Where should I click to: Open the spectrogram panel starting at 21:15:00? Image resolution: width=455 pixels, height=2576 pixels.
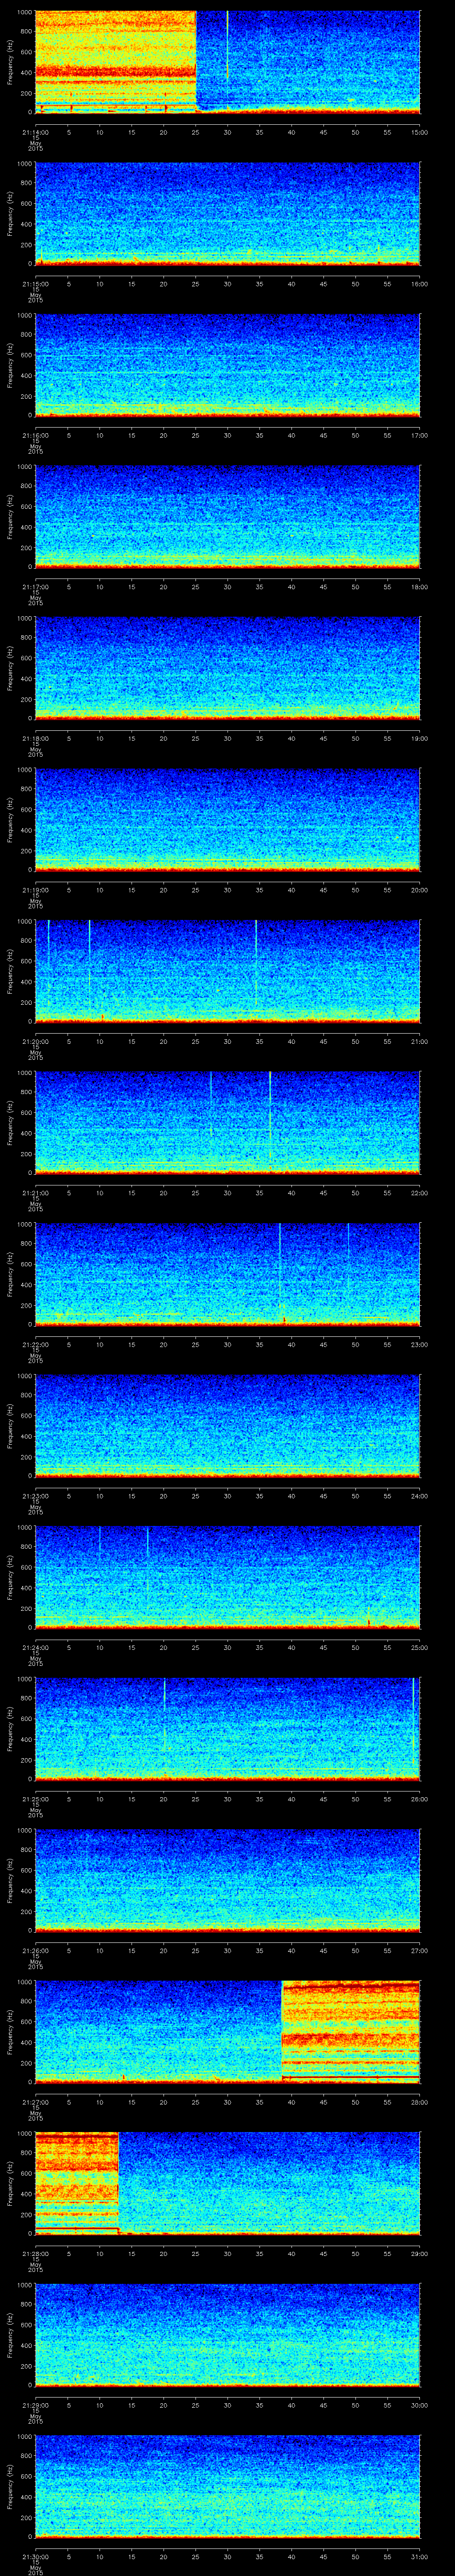[x=227, y=214]
